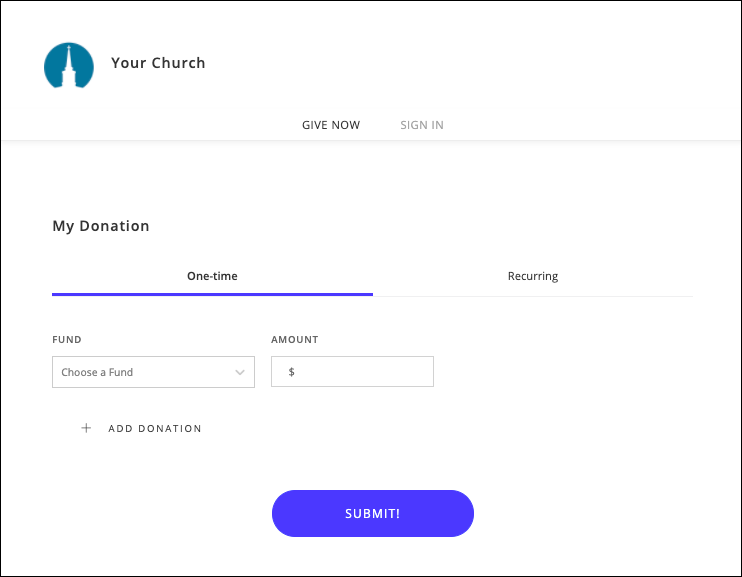Go to the Sign In page

422,125
